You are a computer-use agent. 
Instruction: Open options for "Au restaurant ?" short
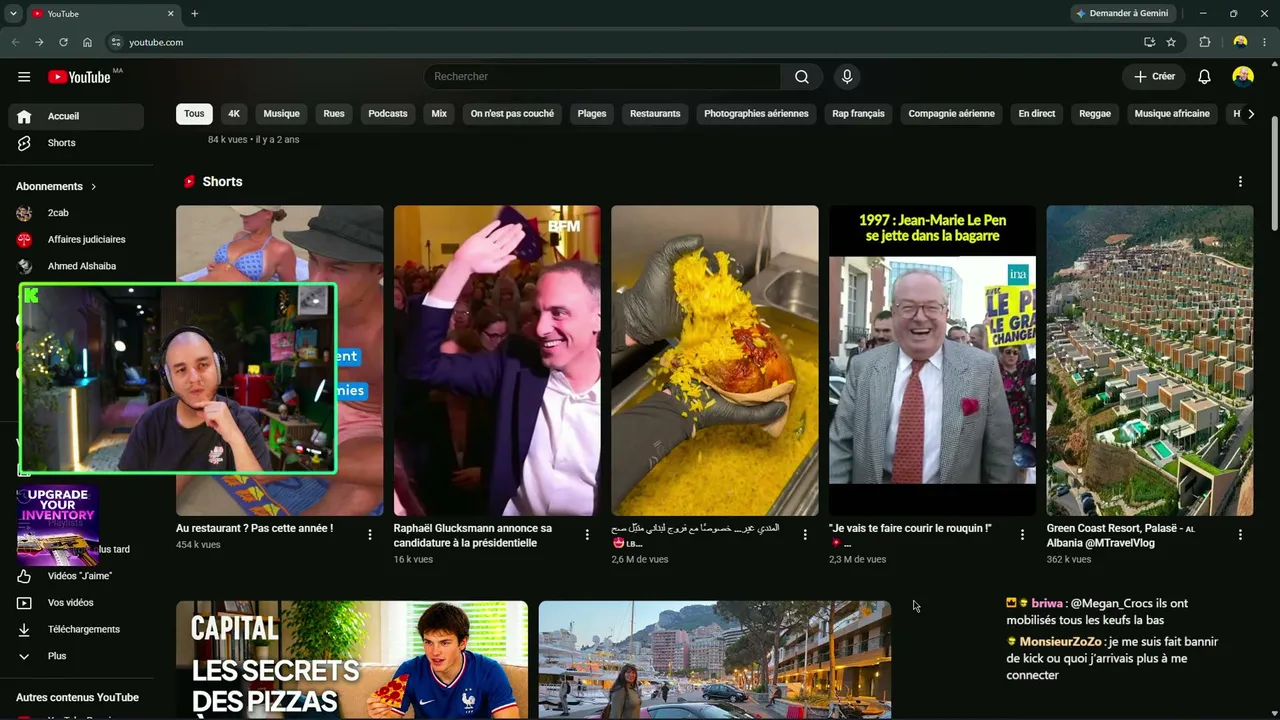(x=370, y=535)
